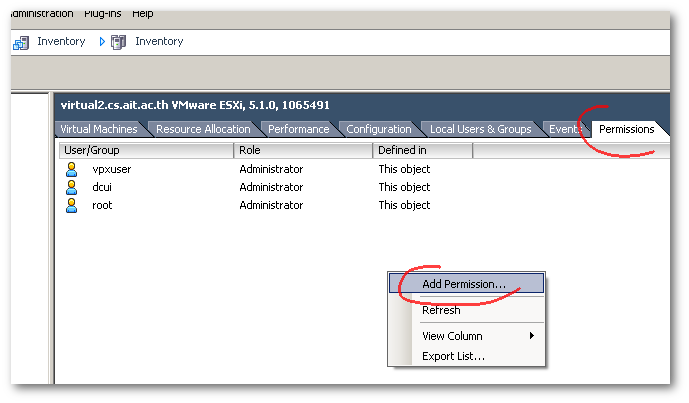This screenshot has height=403, width=689.
Task: Click the dcui user icon
Action: 71,187
